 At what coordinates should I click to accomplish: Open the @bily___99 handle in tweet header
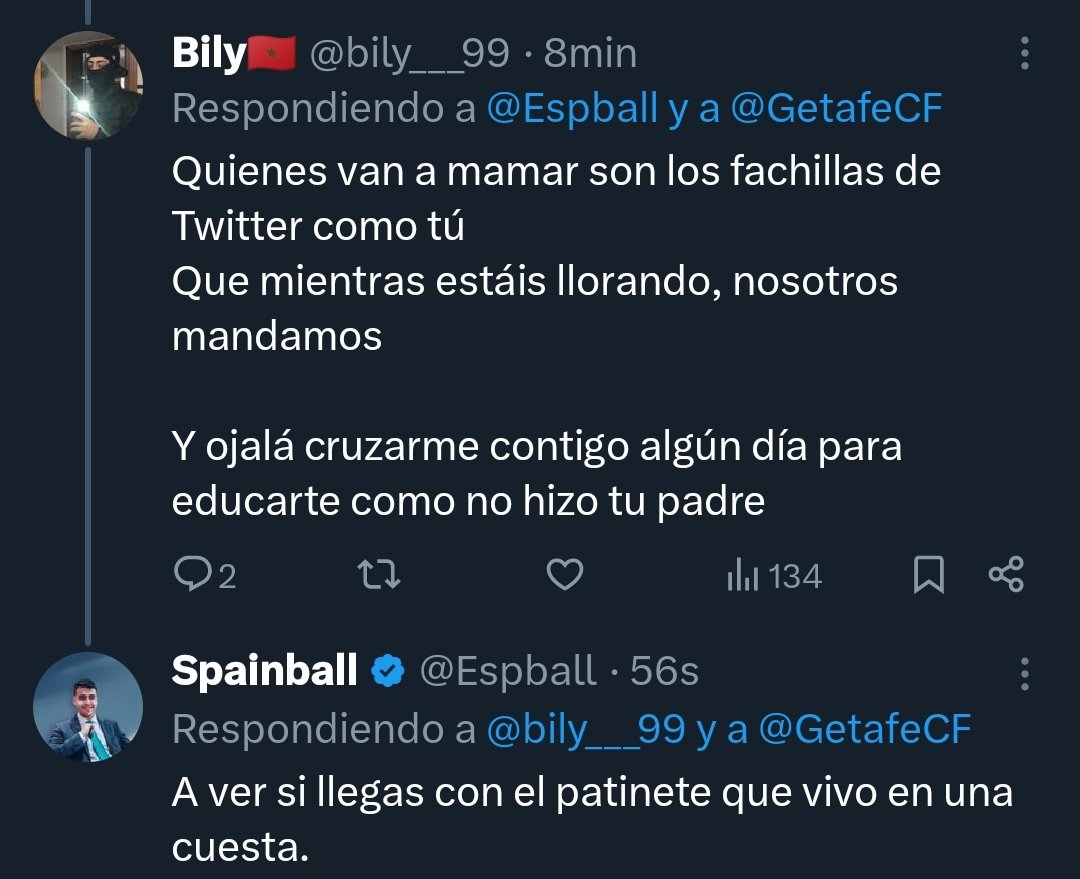point(410,54)
